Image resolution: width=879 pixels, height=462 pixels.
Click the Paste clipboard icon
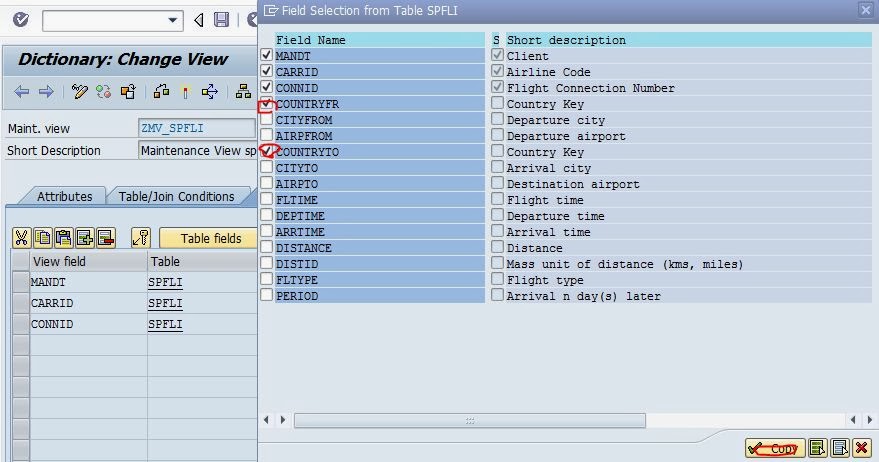(x=63, y=238)
